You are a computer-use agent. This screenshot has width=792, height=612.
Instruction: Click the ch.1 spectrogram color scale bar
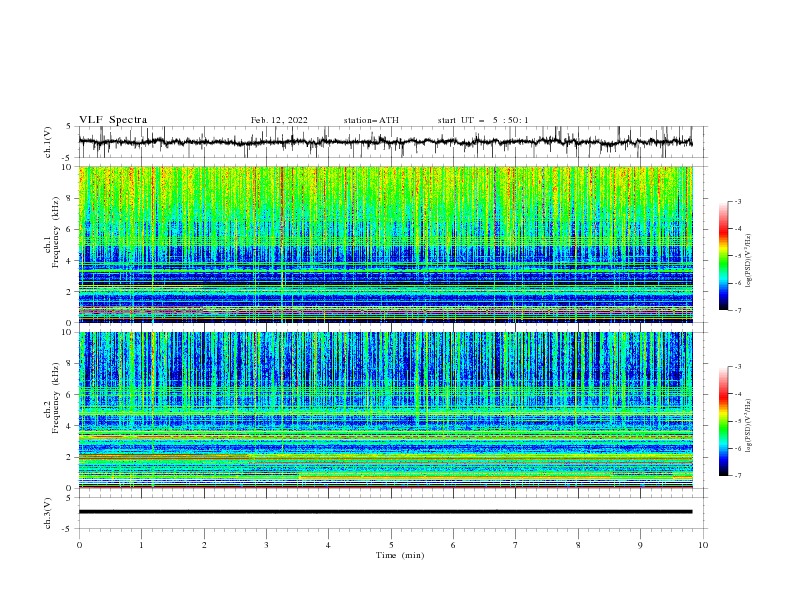click(x=724, y=256)
